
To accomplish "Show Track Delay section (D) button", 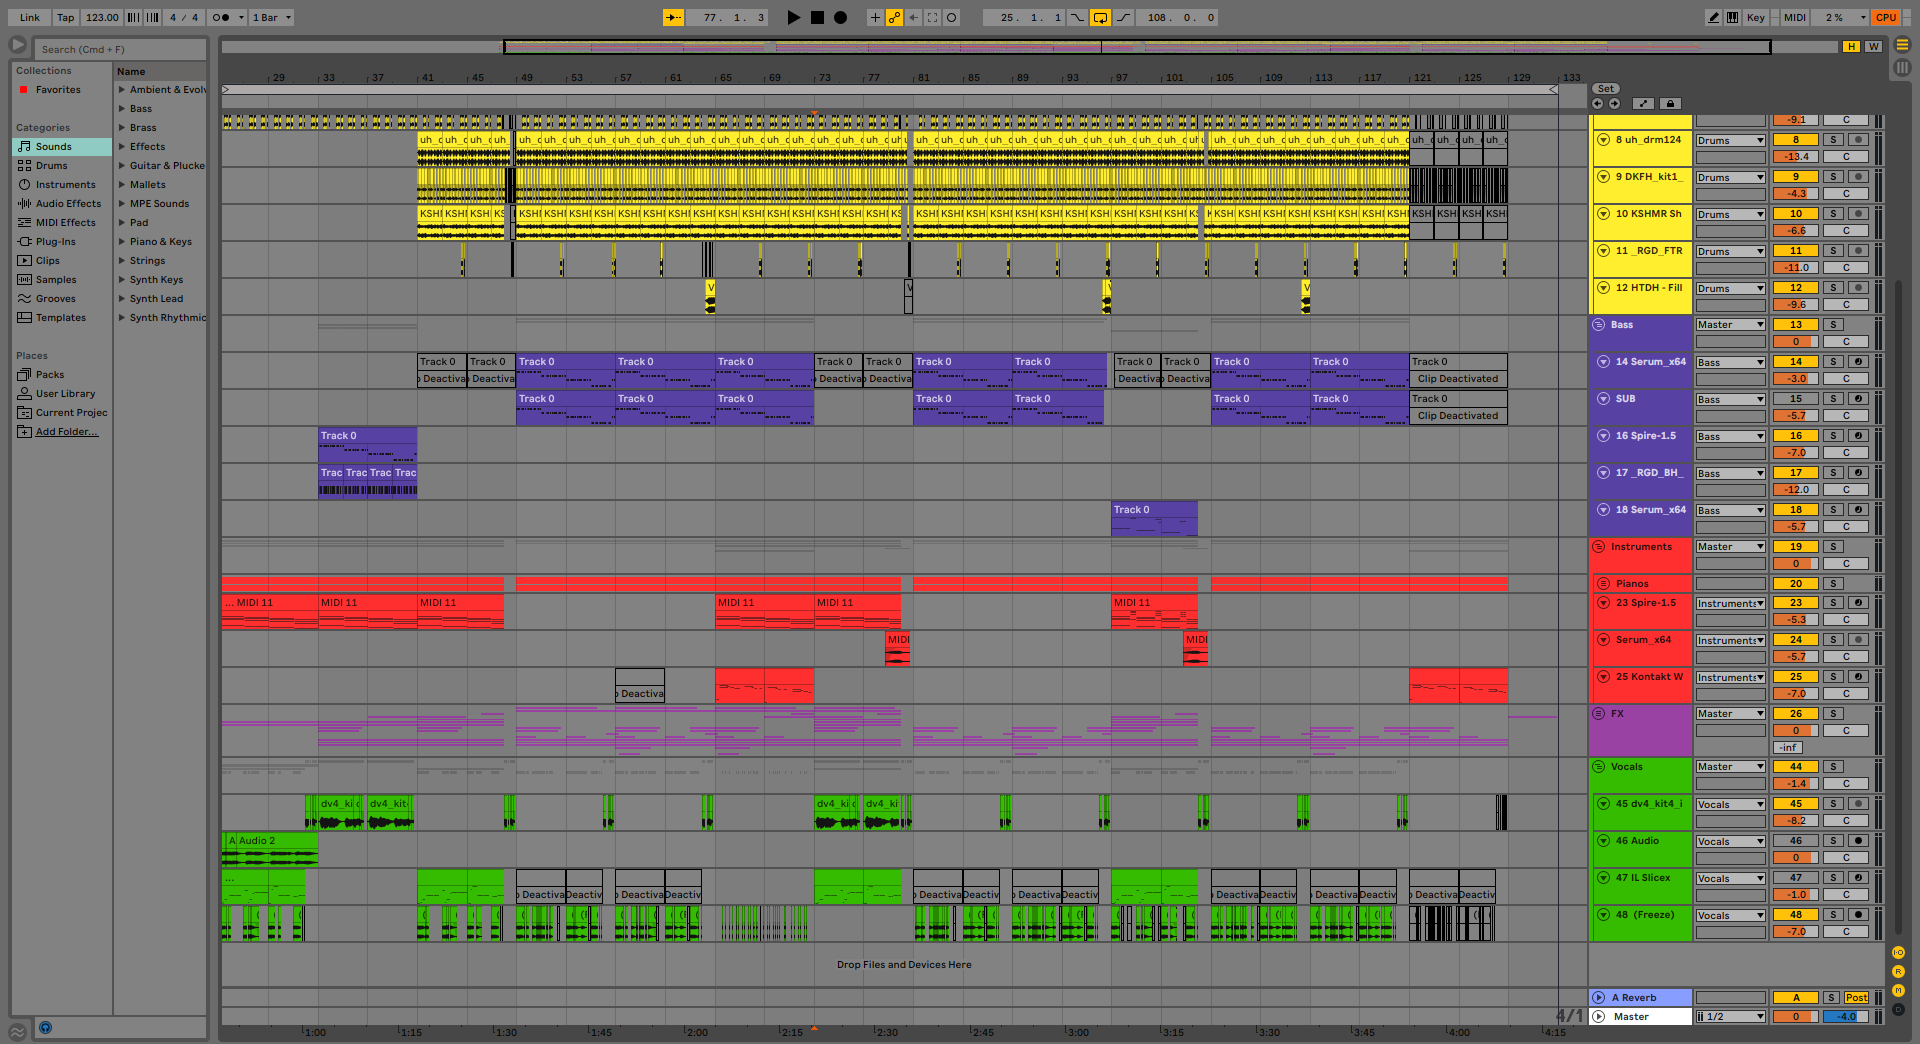I will [x=1898, y=1009].
